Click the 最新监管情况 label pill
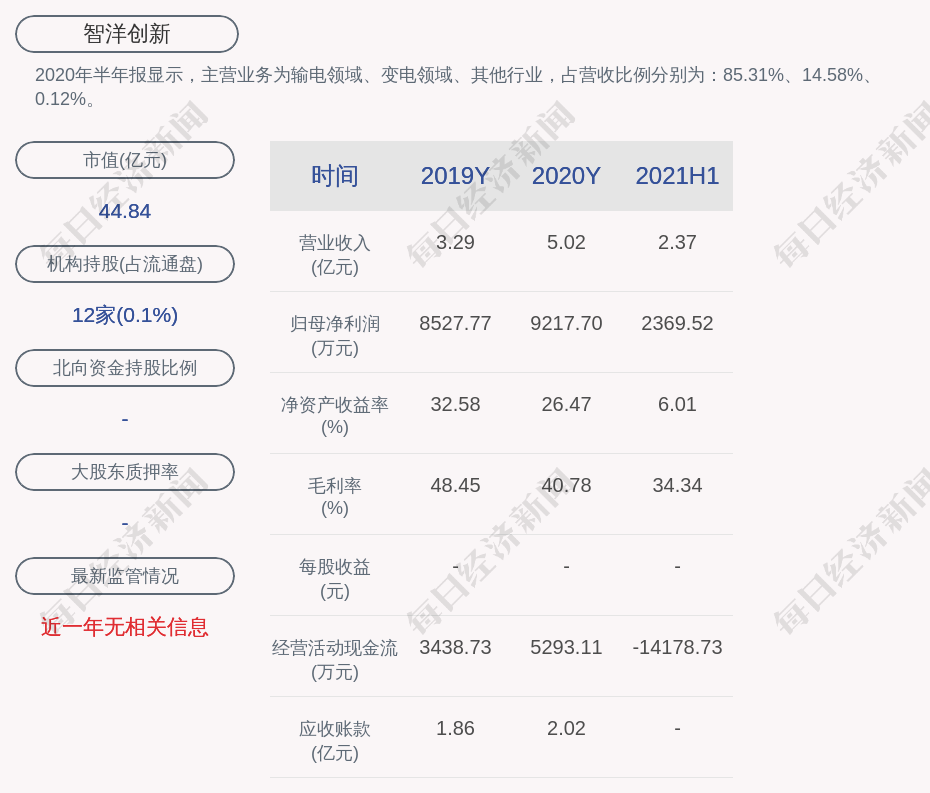 click(125, 576)
